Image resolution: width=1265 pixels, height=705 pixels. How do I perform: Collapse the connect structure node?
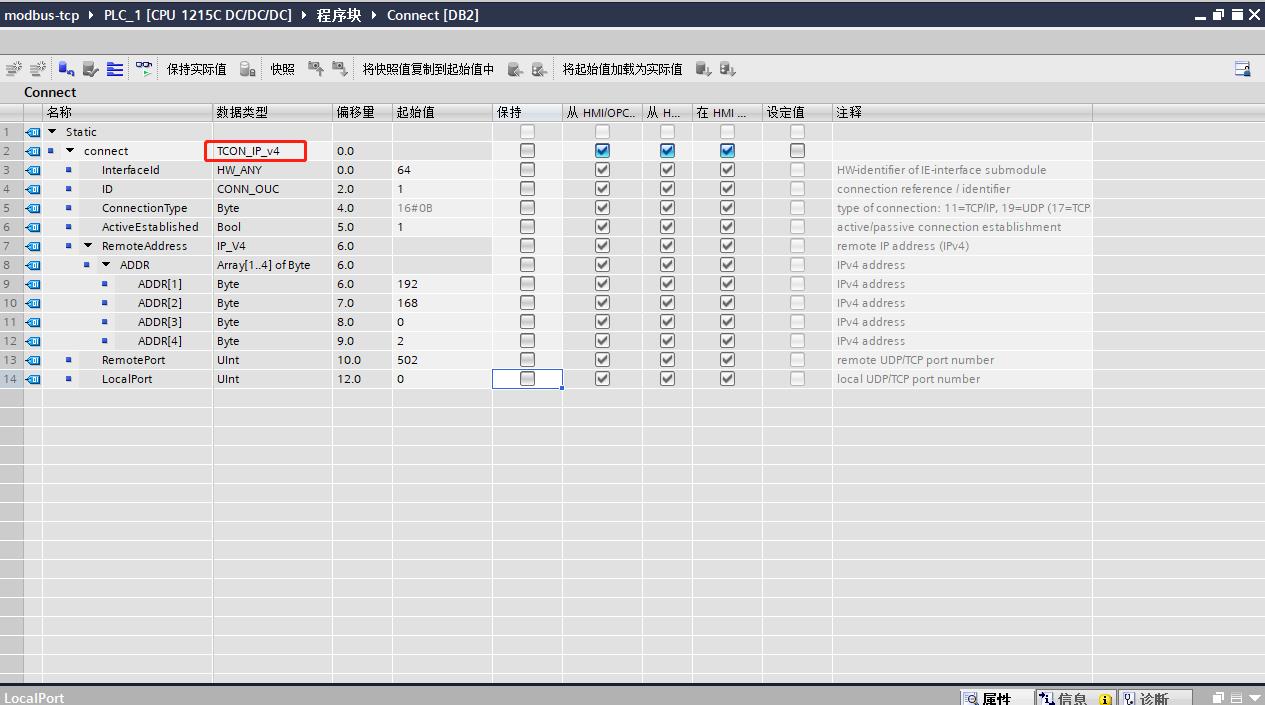(x=70, y=150)
